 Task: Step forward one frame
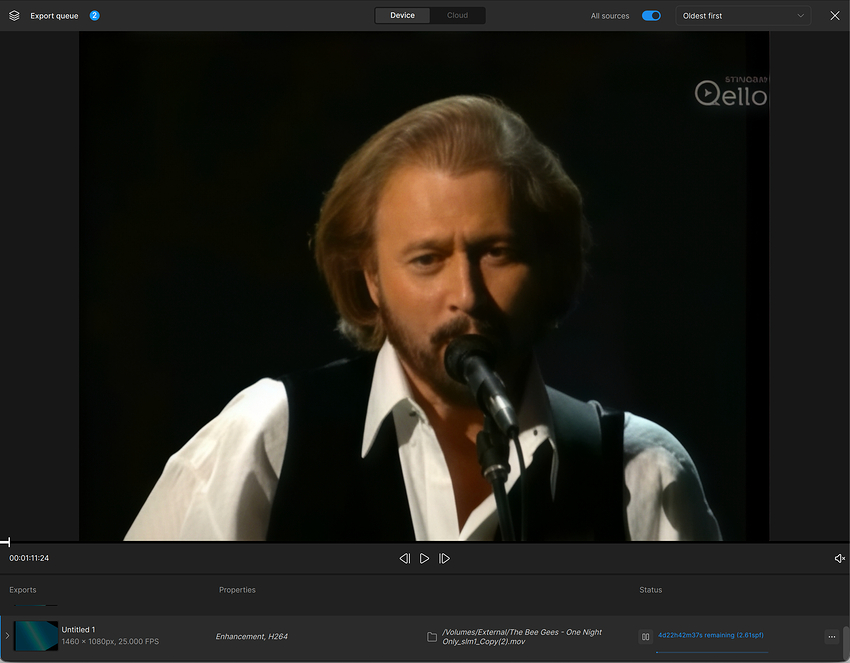coord(444,558)
